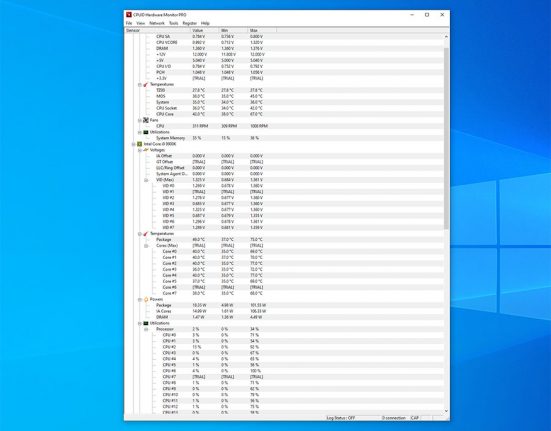This screenshot has width=551, height=431.
Task: Select the Intel Core i9 9900K label
Action: tap(160, 144)
